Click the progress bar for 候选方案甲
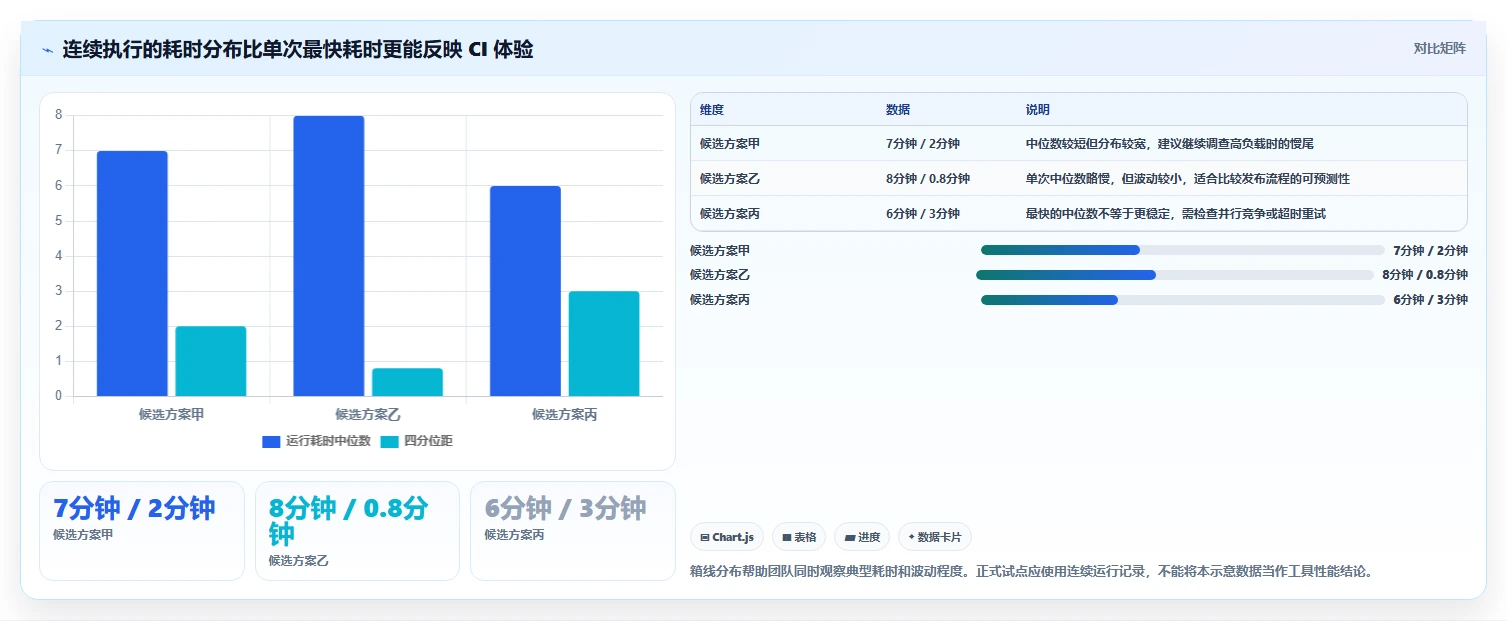 click(1182, 250)
